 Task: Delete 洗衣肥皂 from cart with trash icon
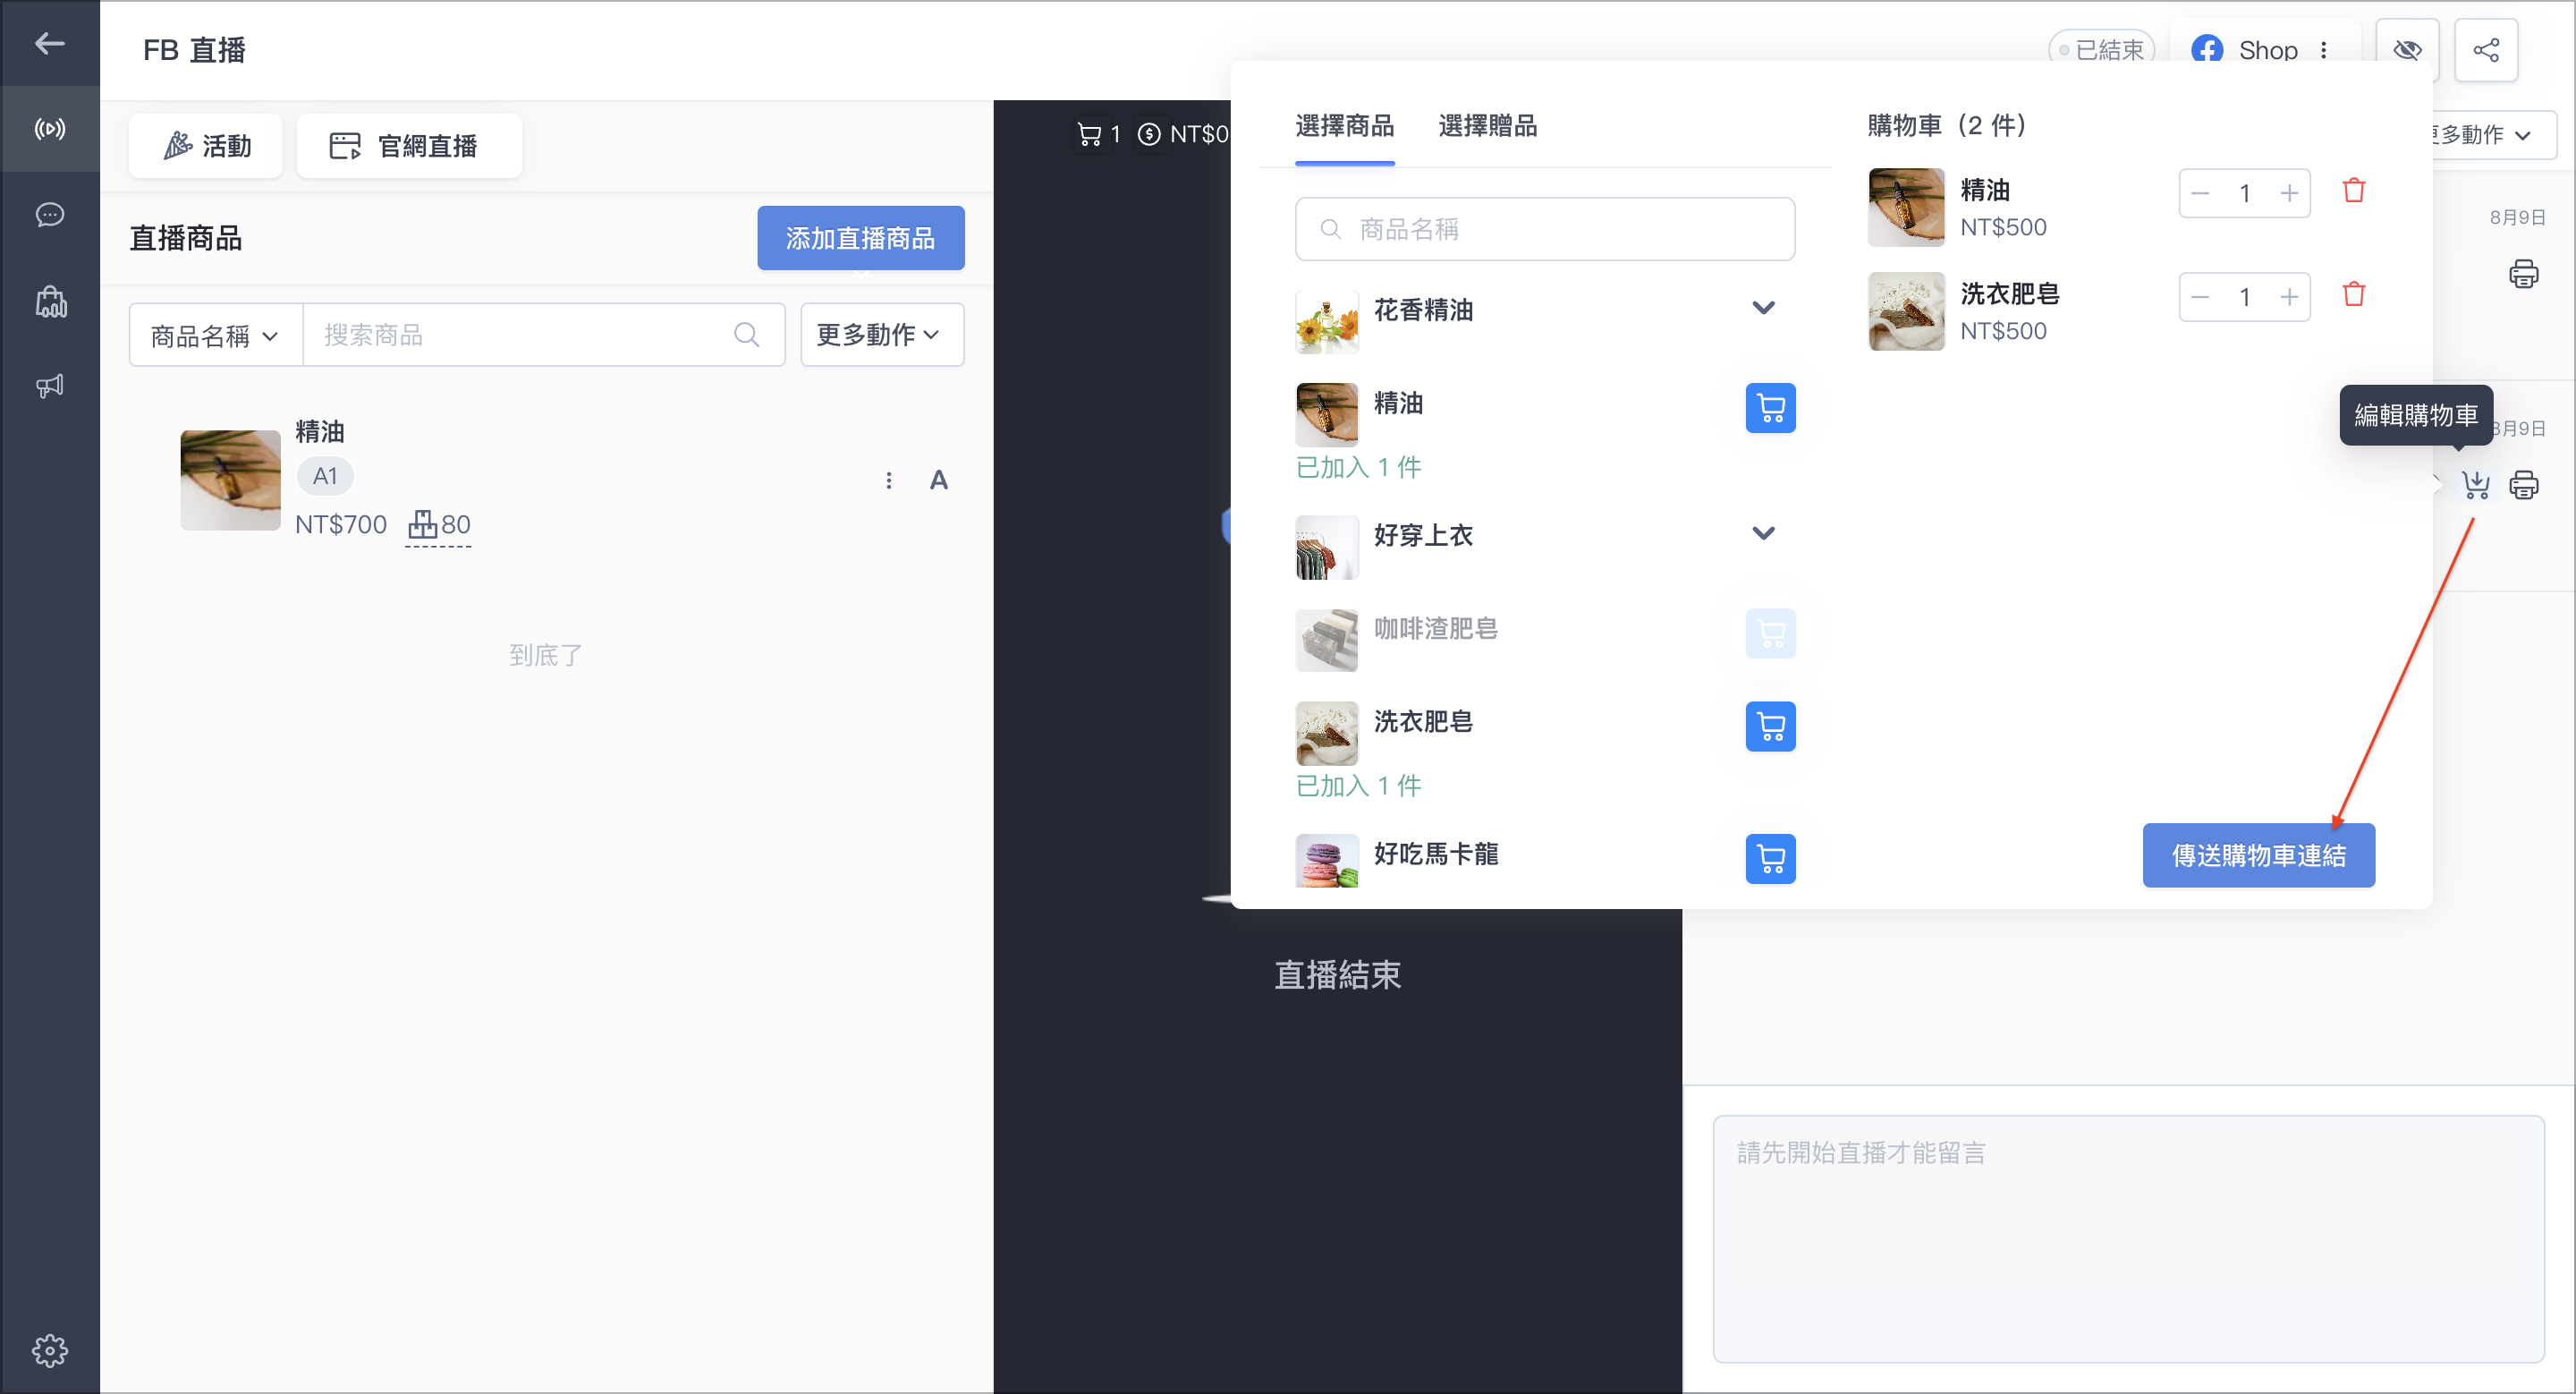2353,295
